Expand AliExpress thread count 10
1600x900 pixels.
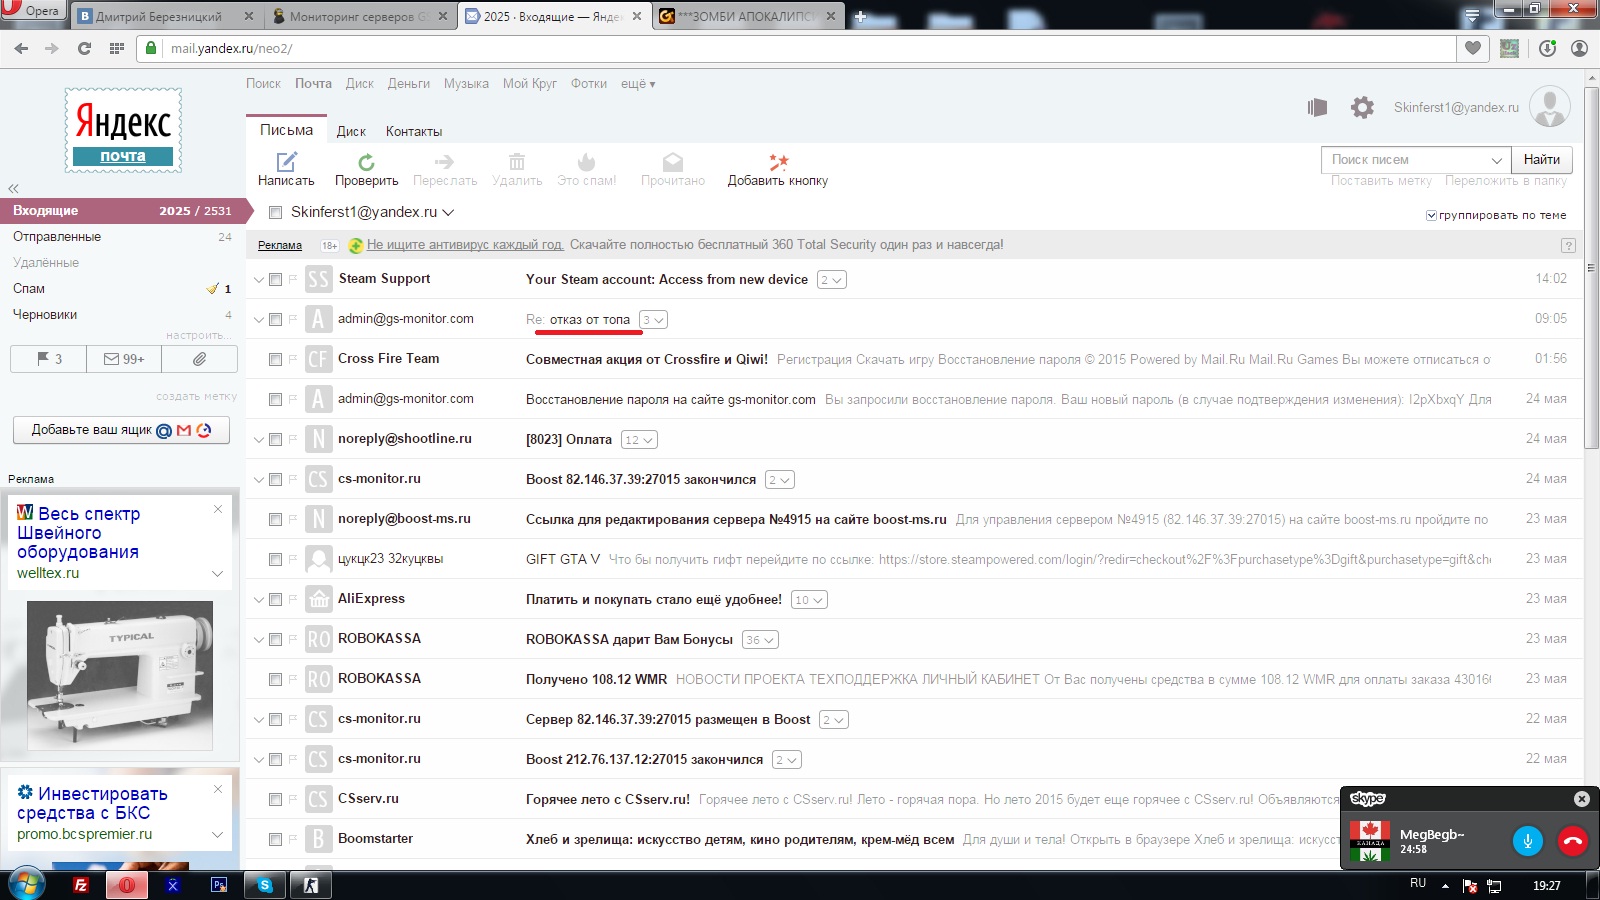[809, 600]
